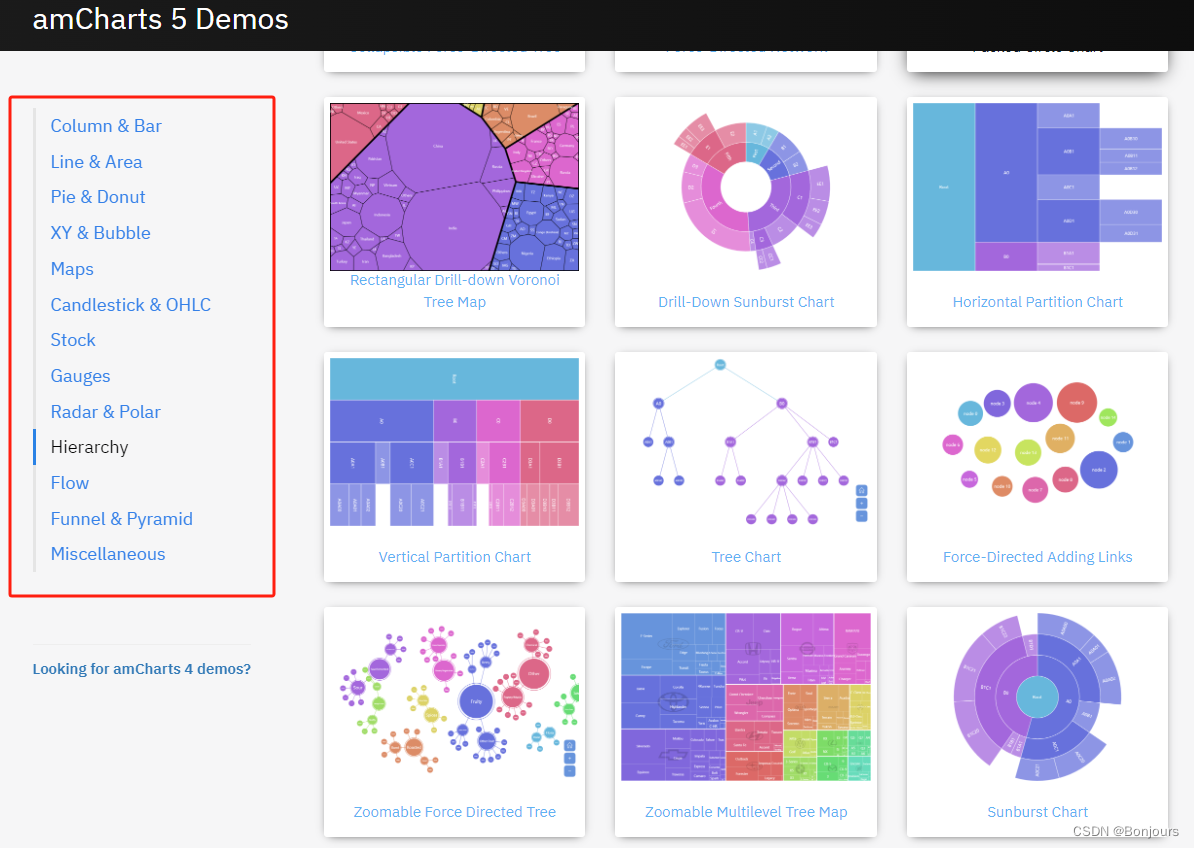This screenshot has width=1194, height=848.
Task: Click 'Looking for amCharts 4 demos?' link
Action: (x=142, y=669)
